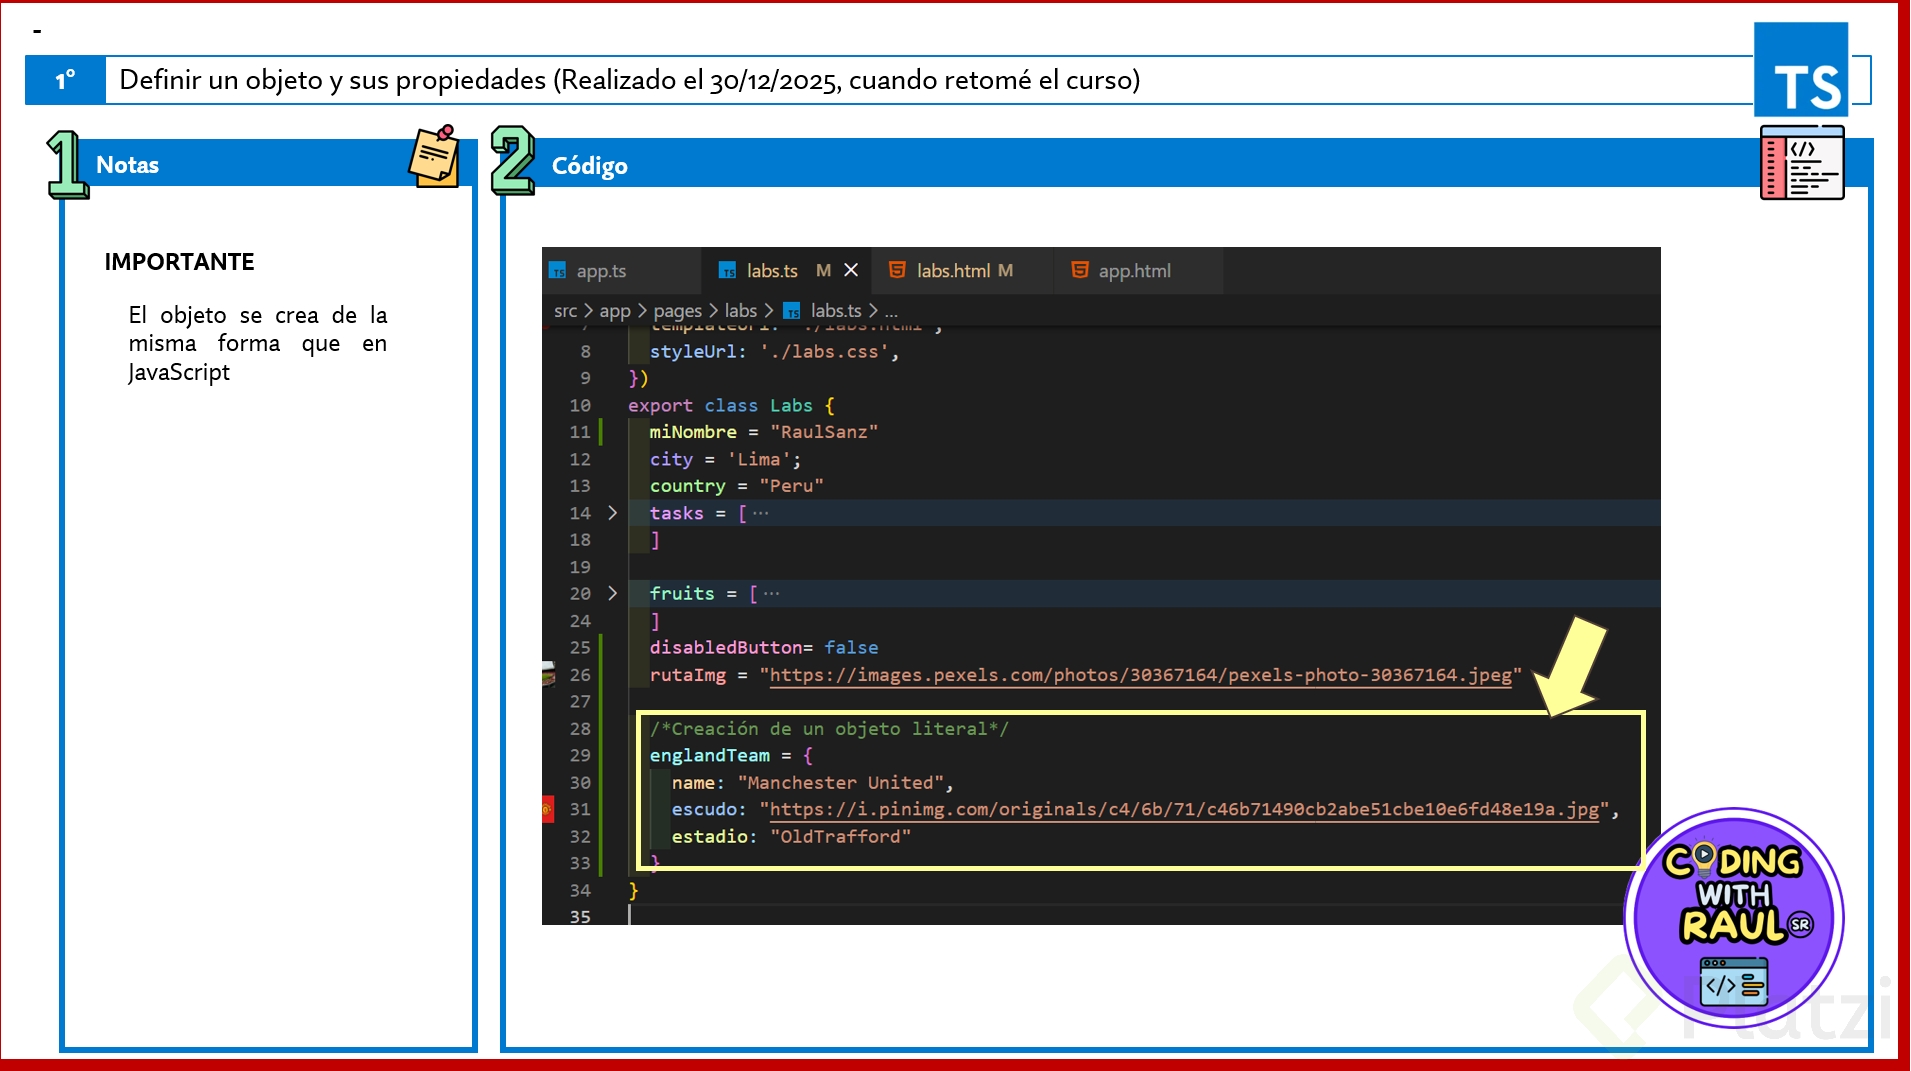Click the image preview thumbnail on line 26
Image resolution: width=1911 pixels, height=1071 pixels.
tap(548, 675)
